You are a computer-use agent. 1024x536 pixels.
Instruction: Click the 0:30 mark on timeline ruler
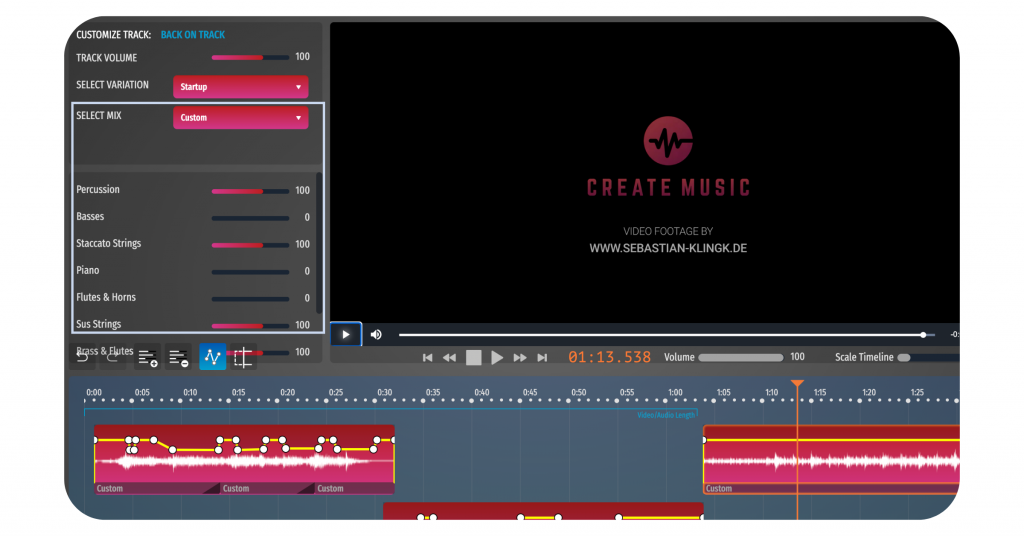point(385,392)
